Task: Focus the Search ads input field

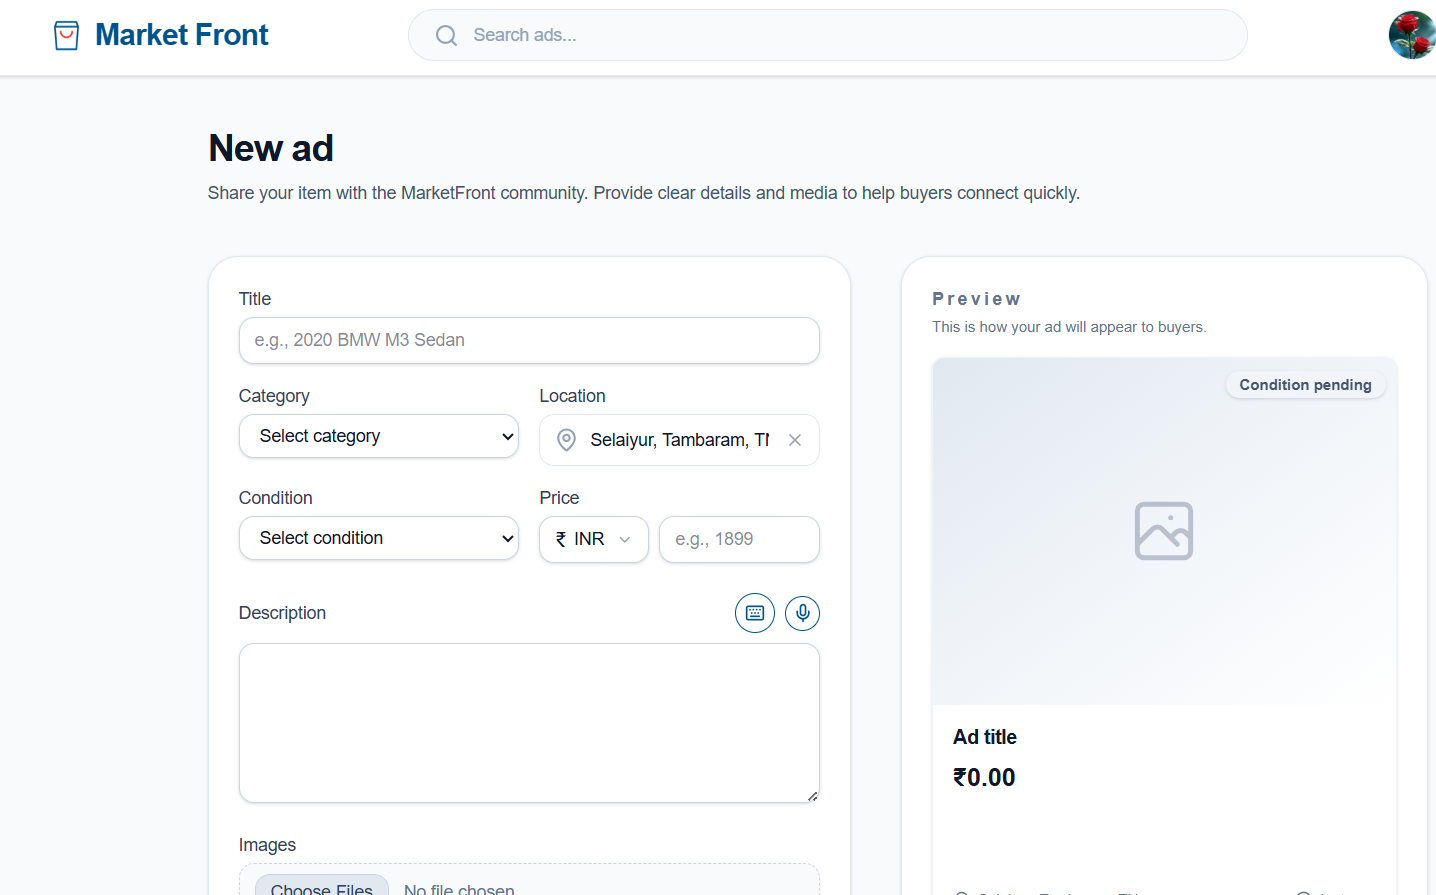Action: [x=827, y=35]
